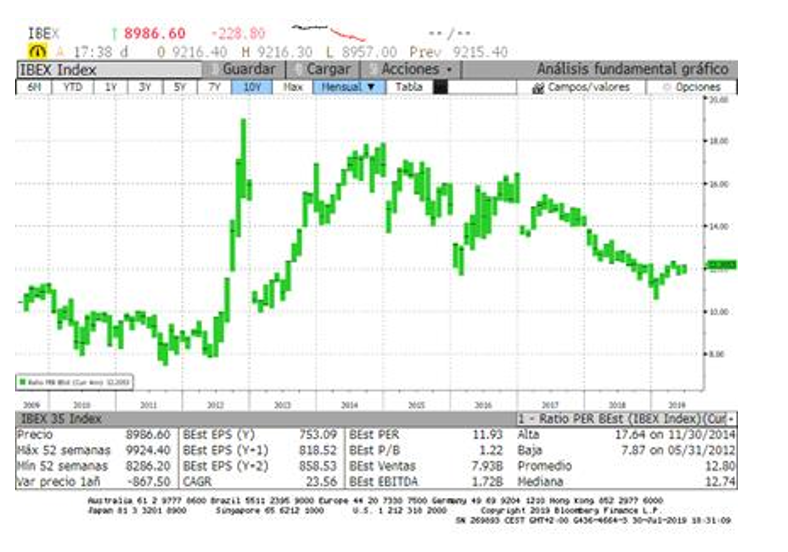Click the BEst EPS (Y-1) value 818.52

pos(318,450)
